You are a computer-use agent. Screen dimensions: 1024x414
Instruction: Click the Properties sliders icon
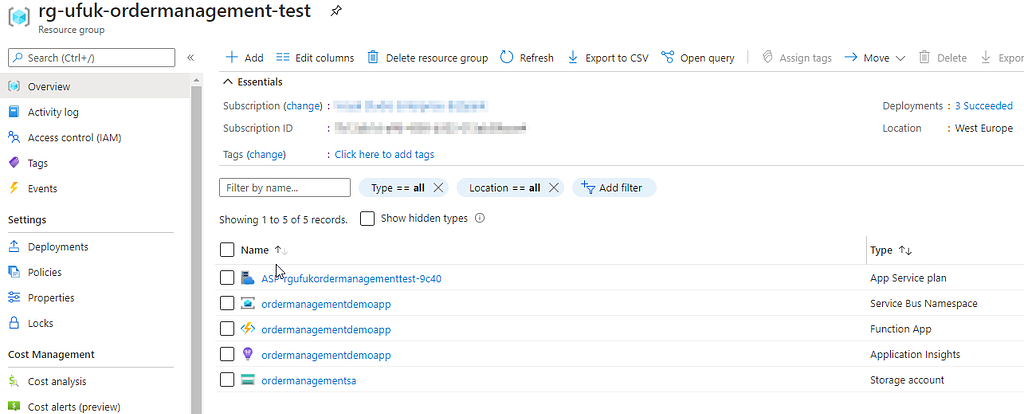pyautogui.click(x=14, y=298)
